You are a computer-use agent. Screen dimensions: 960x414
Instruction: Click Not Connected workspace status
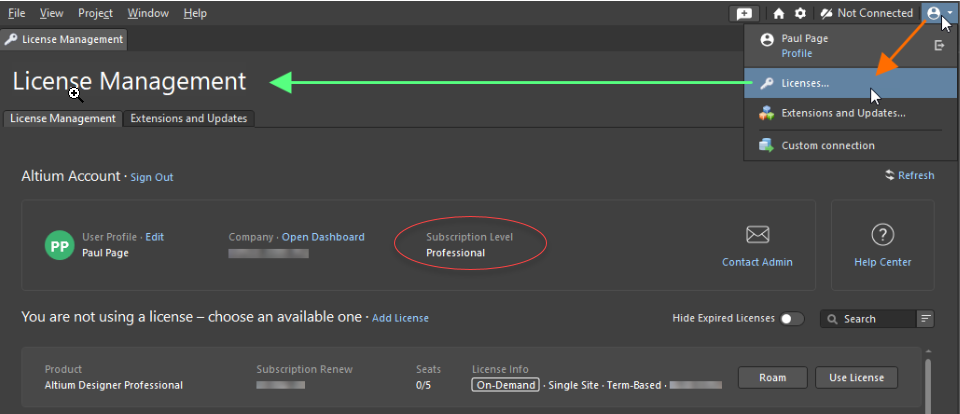point(866,13)
